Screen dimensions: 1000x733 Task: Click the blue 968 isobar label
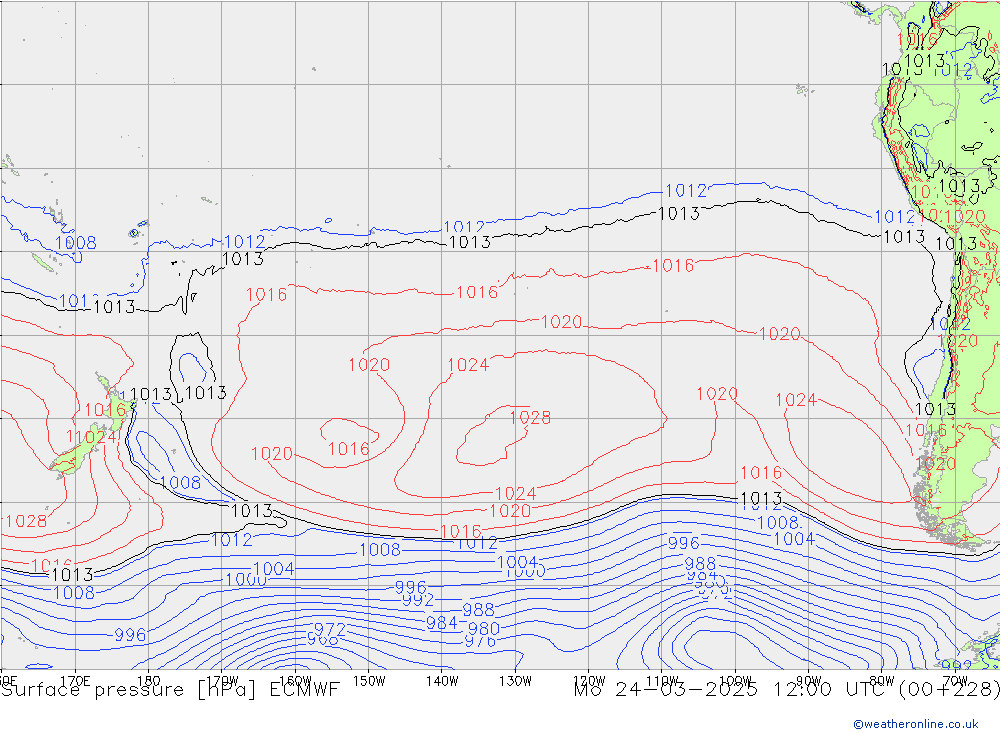pyautogui.click(x=323, y=639)
